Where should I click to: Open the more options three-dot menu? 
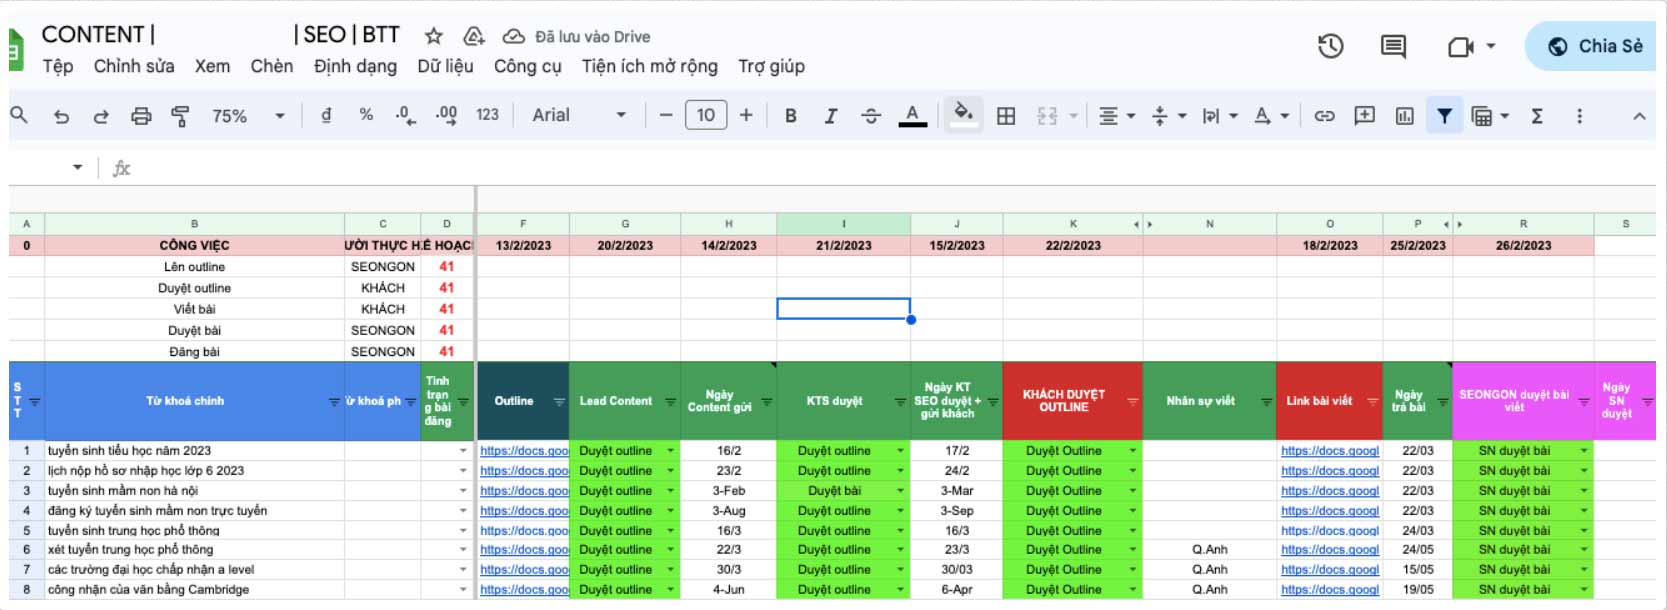(x=1579, y=116)
